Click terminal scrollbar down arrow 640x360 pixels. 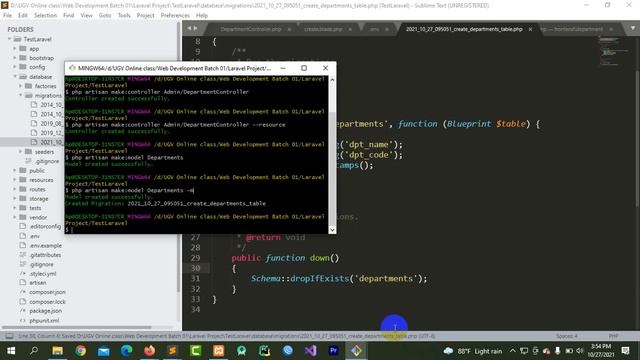(332, 230)
